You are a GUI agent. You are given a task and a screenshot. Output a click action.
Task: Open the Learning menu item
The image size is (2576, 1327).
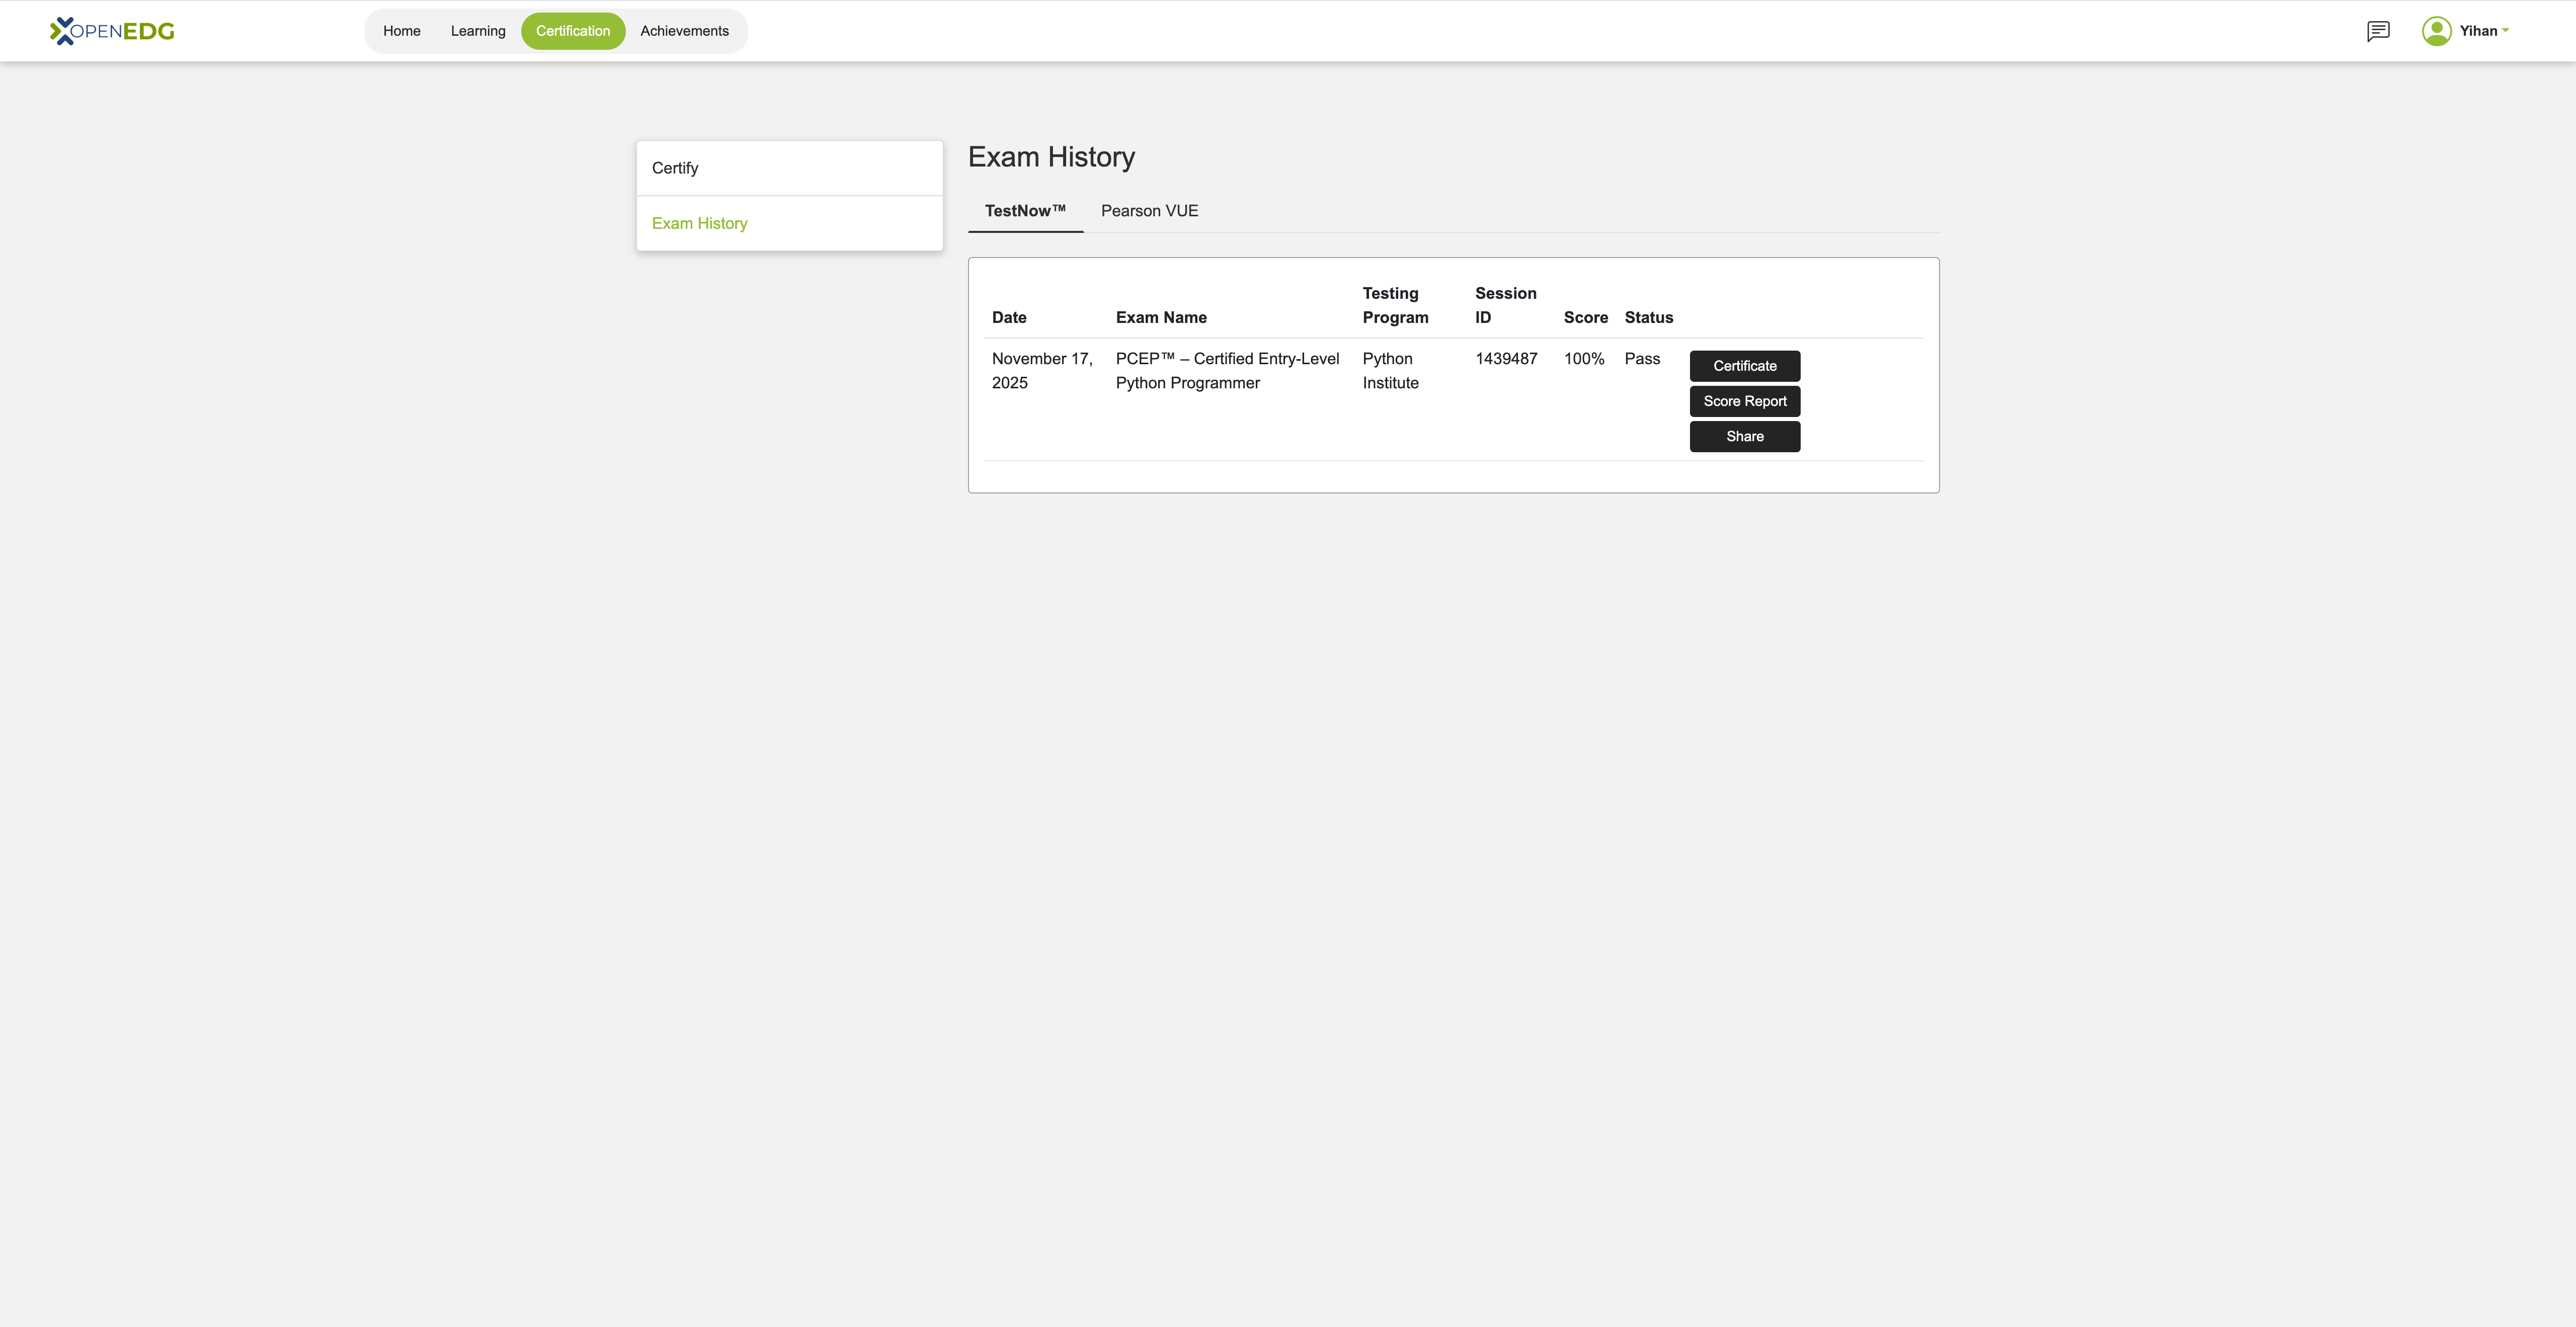tap(478, 31)
